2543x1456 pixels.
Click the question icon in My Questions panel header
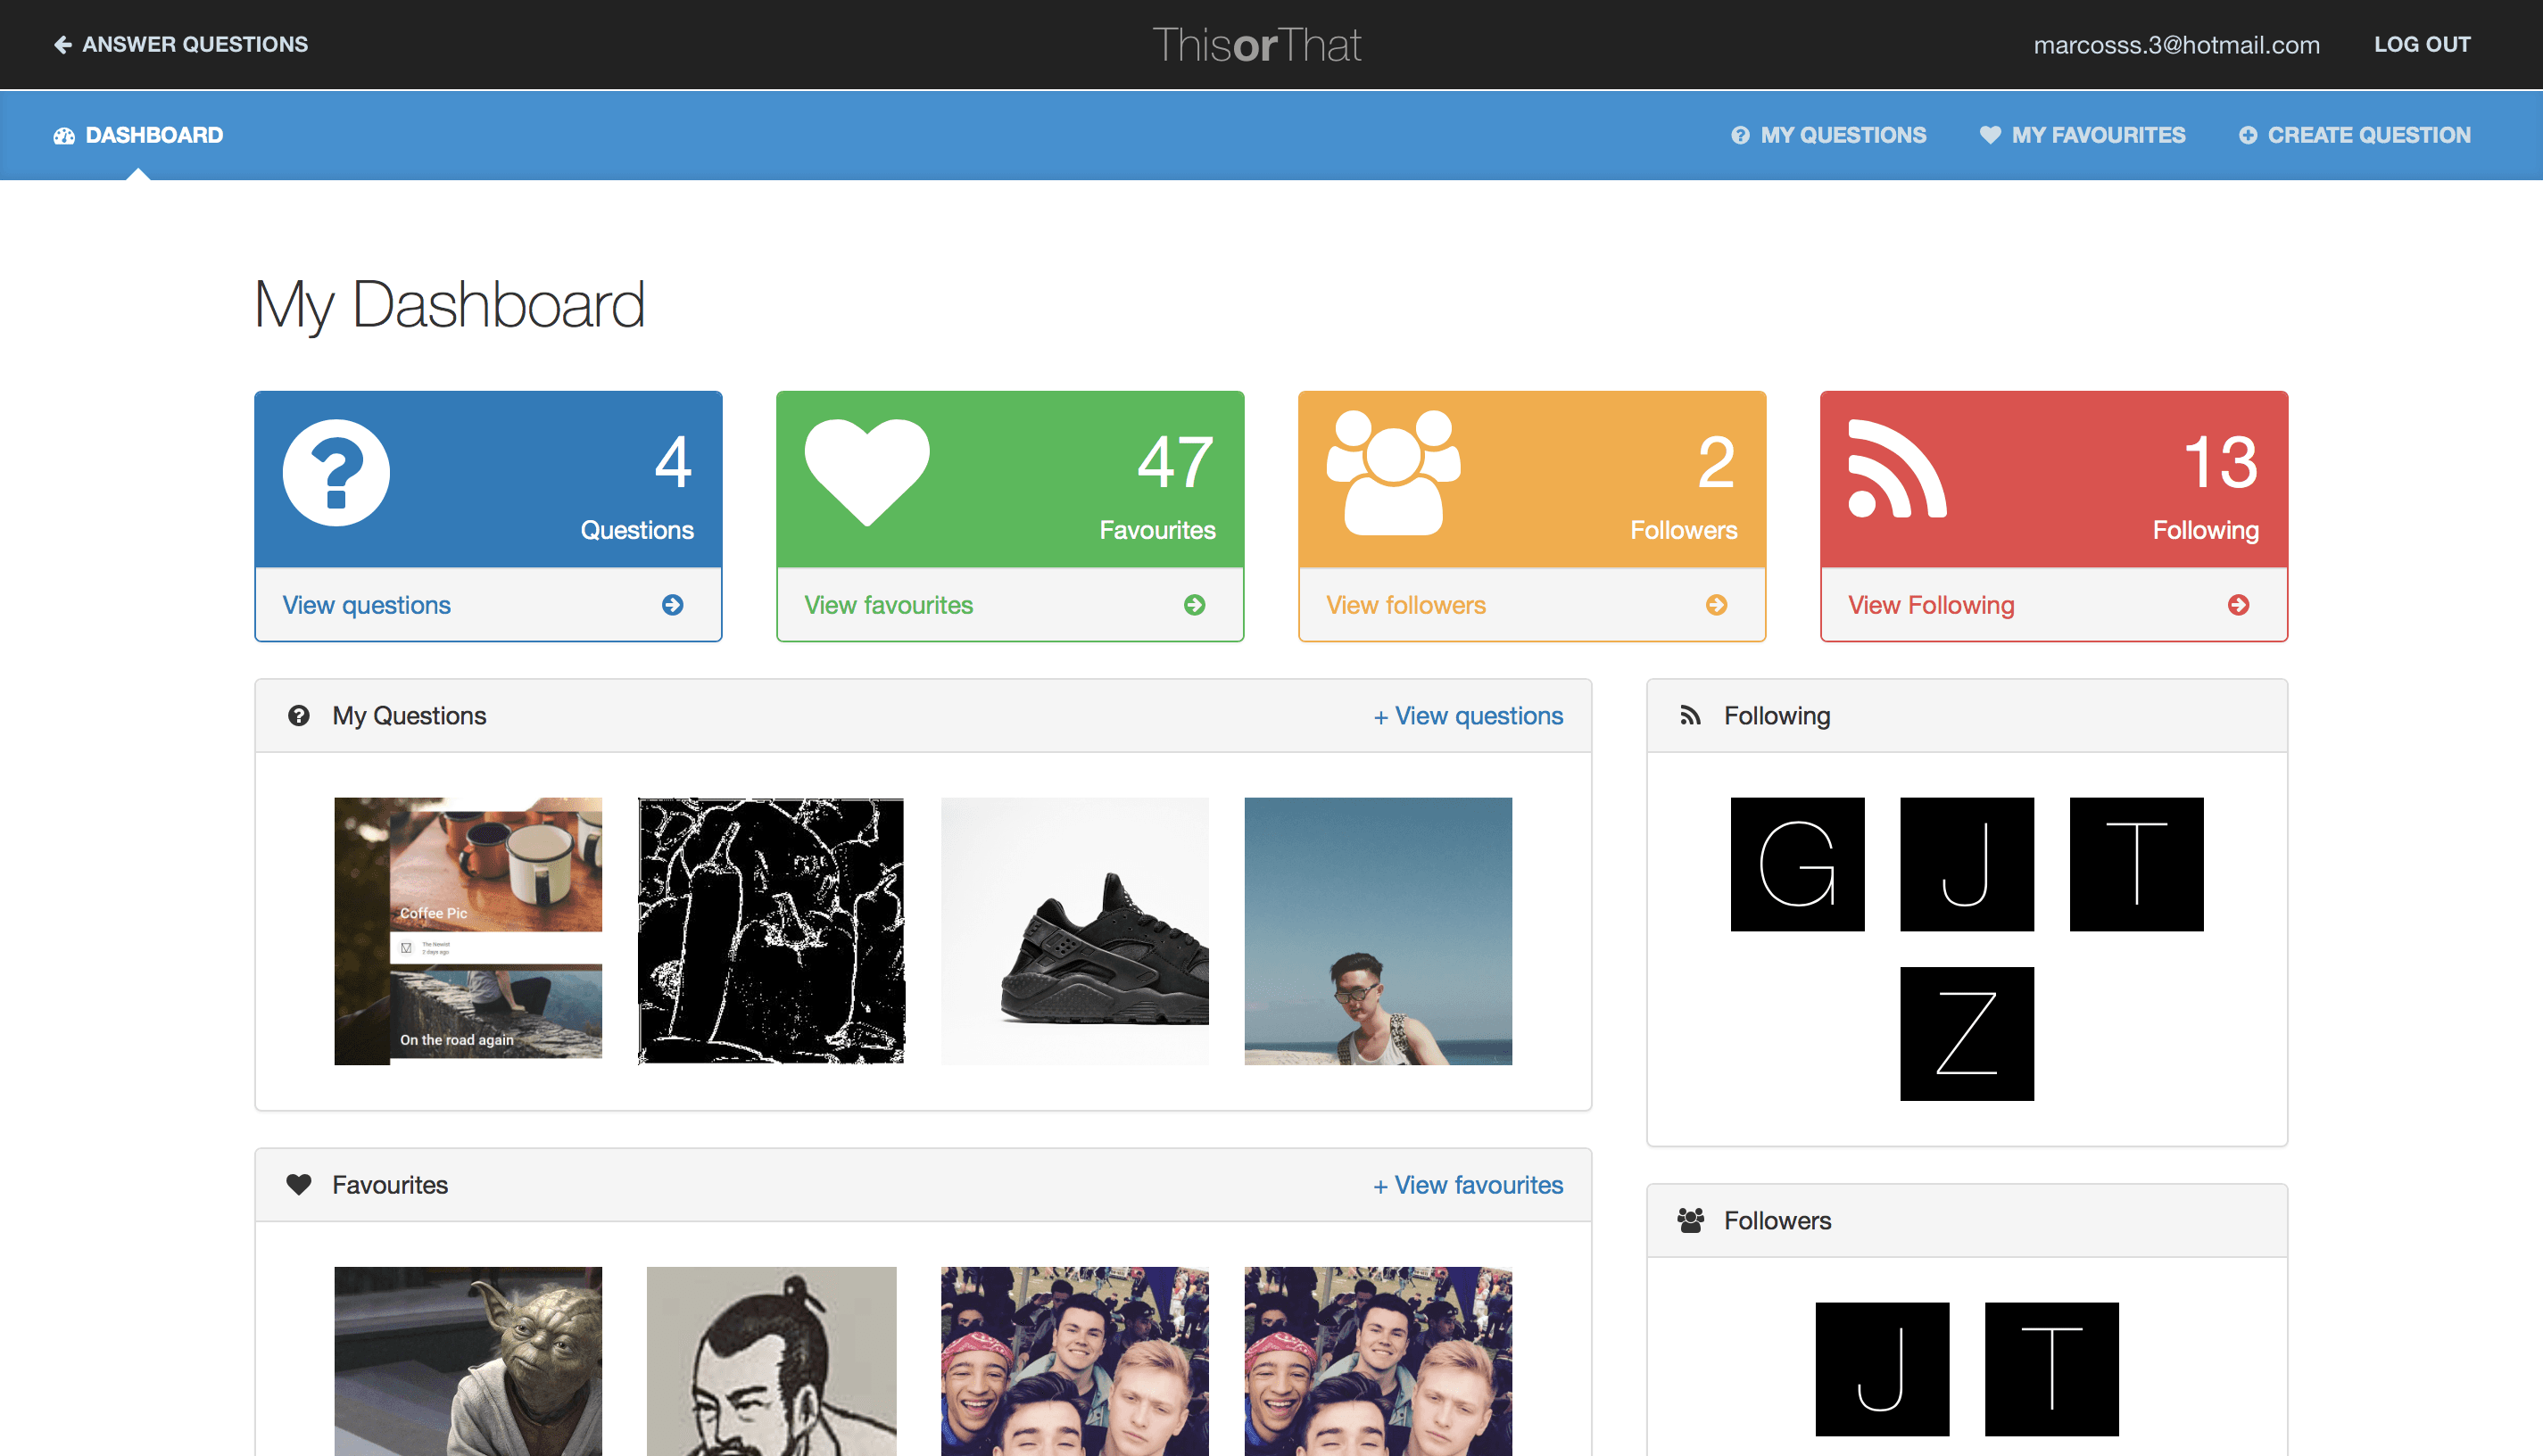298,716
